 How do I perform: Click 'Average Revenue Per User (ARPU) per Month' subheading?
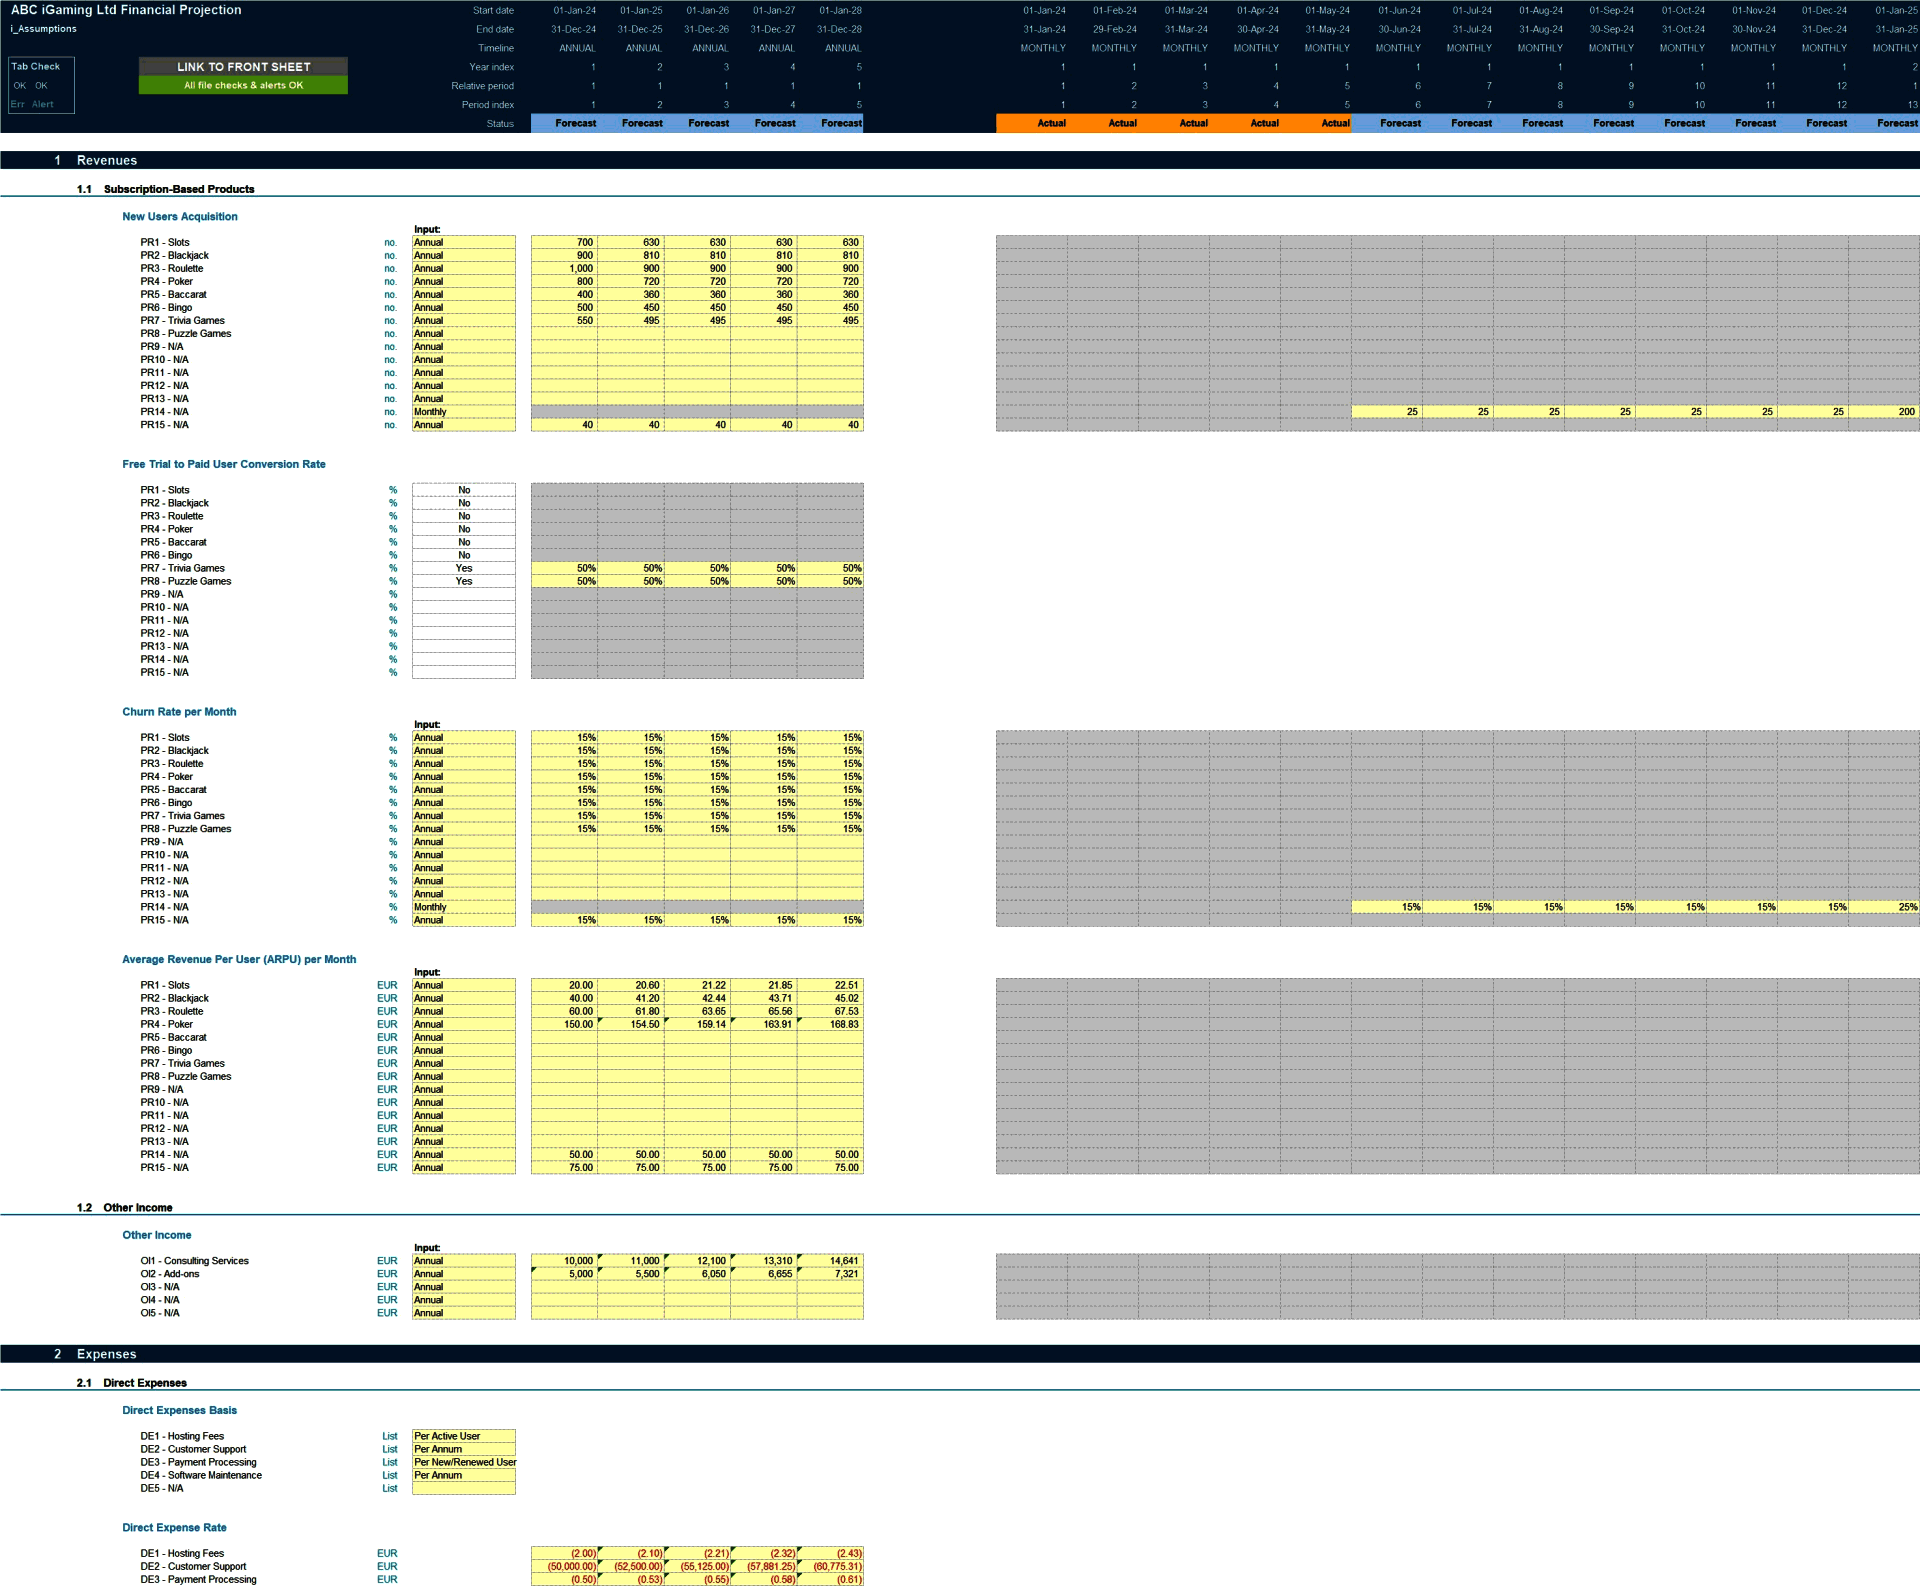click(239, 959)
